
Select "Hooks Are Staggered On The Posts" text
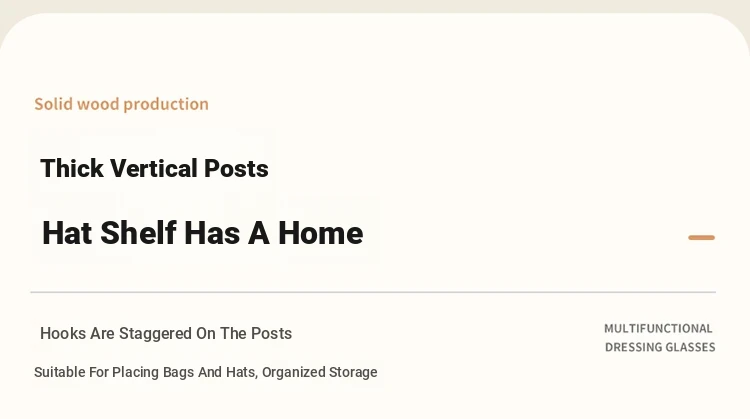point(166,333)
